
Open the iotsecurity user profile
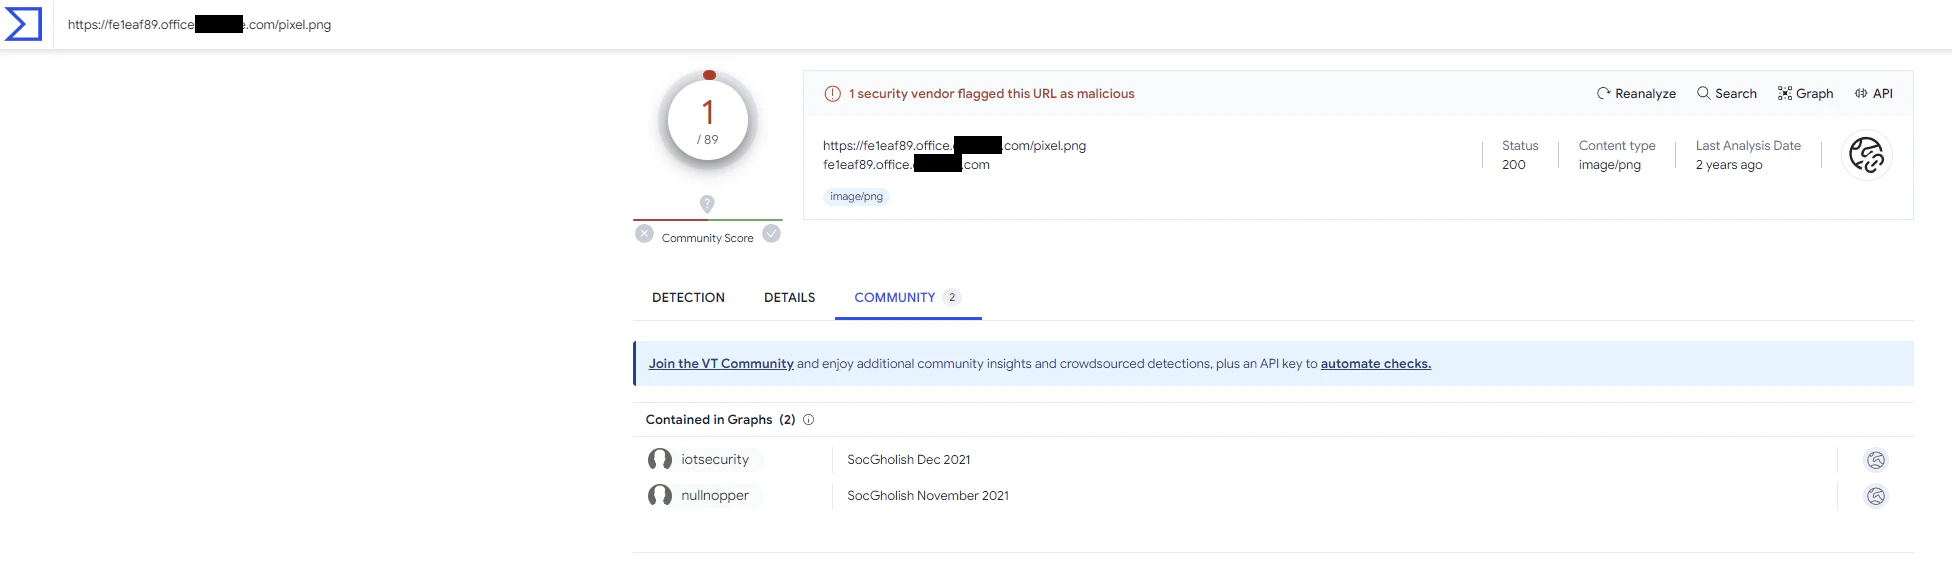[x=715, y=460]
